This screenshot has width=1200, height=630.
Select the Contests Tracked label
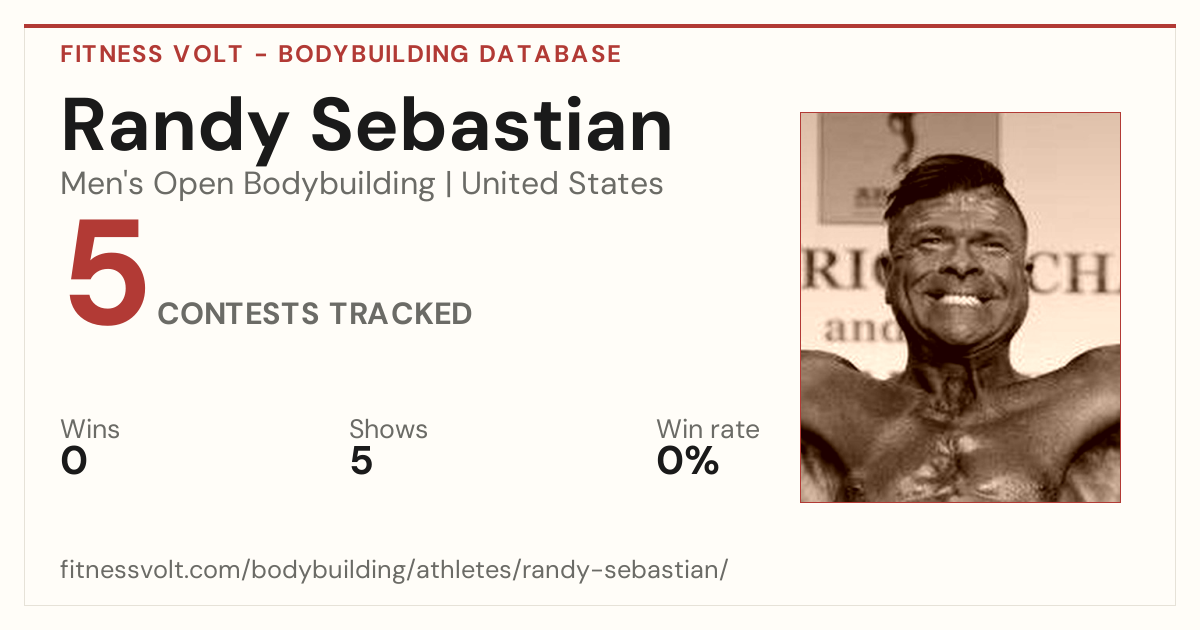[315, 314]
